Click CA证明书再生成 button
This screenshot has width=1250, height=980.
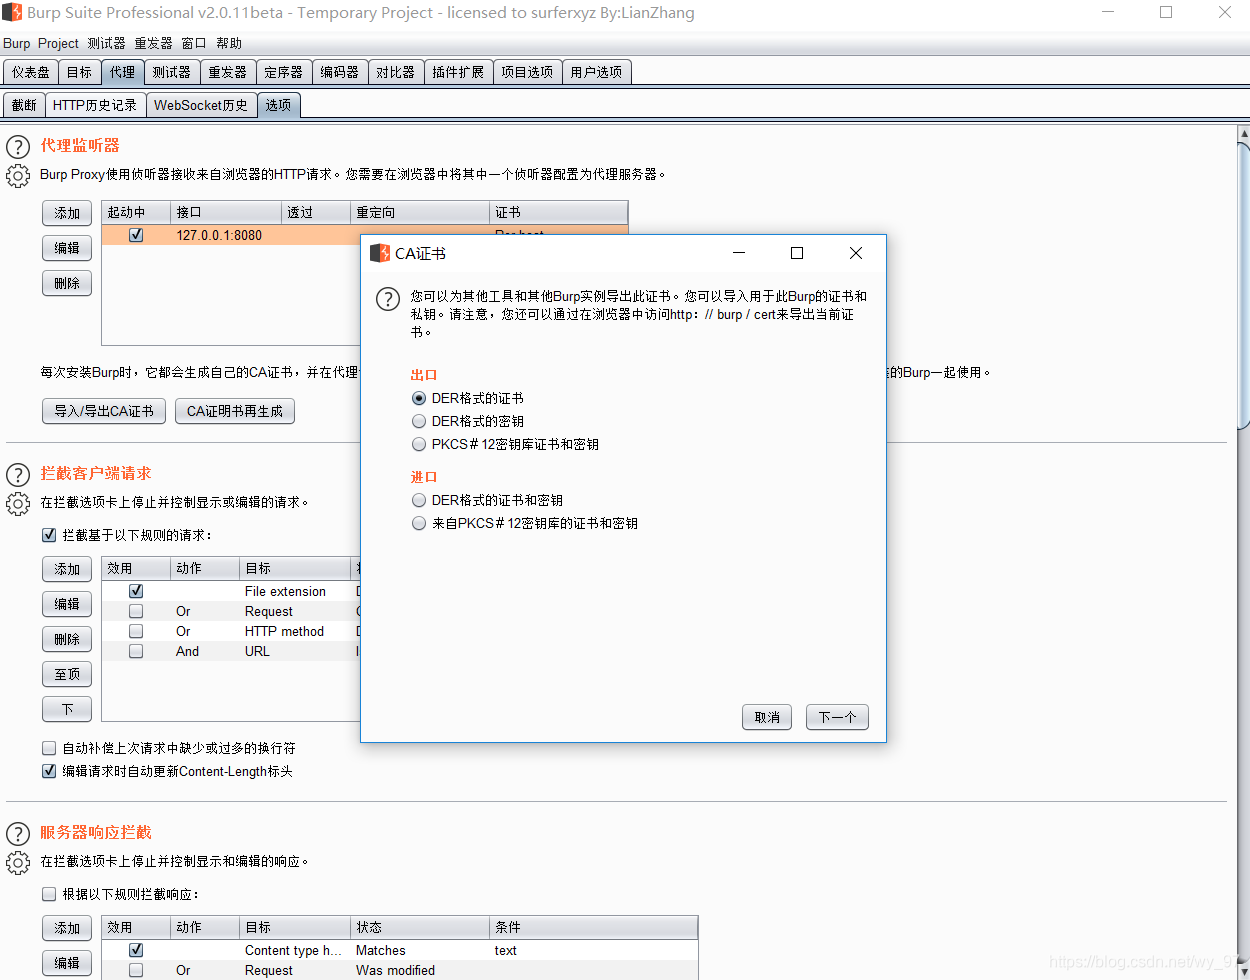coord(235,411)
